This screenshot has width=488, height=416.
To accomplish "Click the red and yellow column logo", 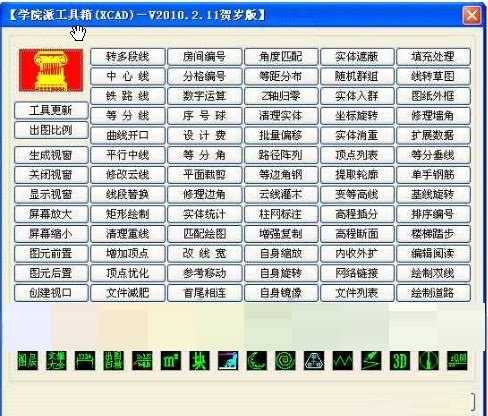I will [x=51, y=70].
